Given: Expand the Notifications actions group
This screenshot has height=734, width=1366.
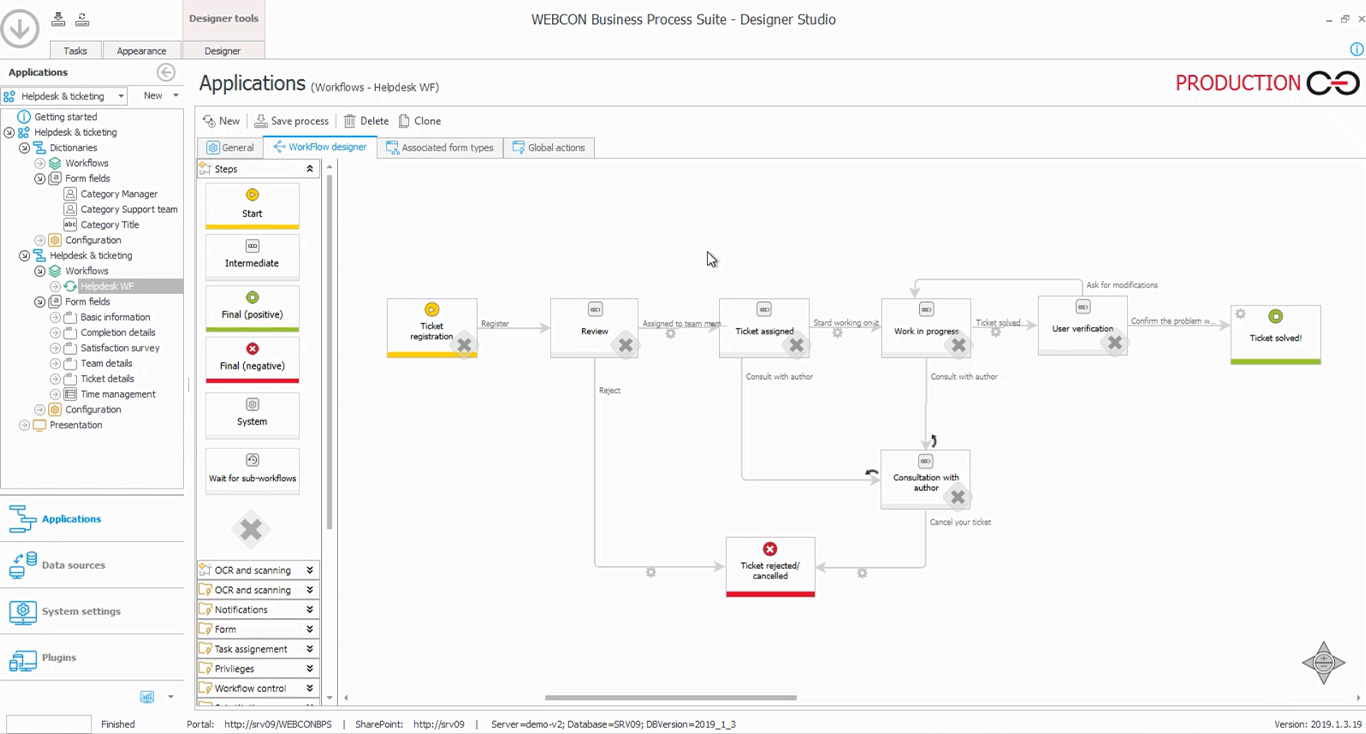Looking at the screenshot, I should click(x=309, y=610).
